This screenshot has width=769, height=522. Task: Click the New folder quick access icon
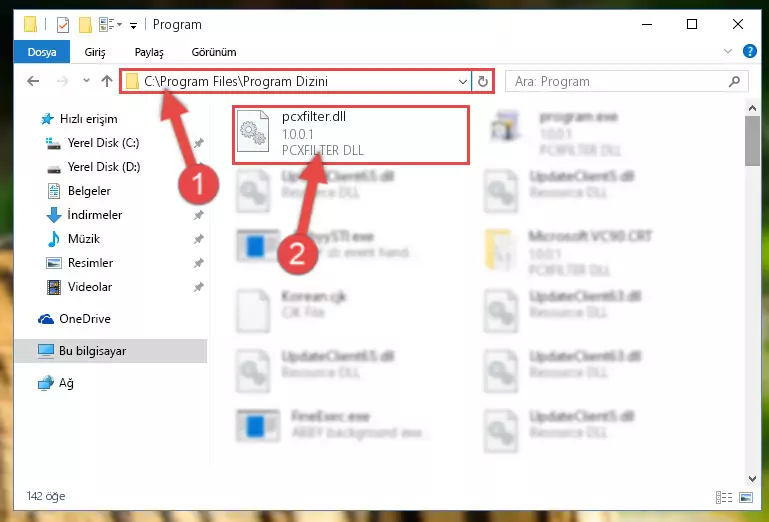click(85, 25)
